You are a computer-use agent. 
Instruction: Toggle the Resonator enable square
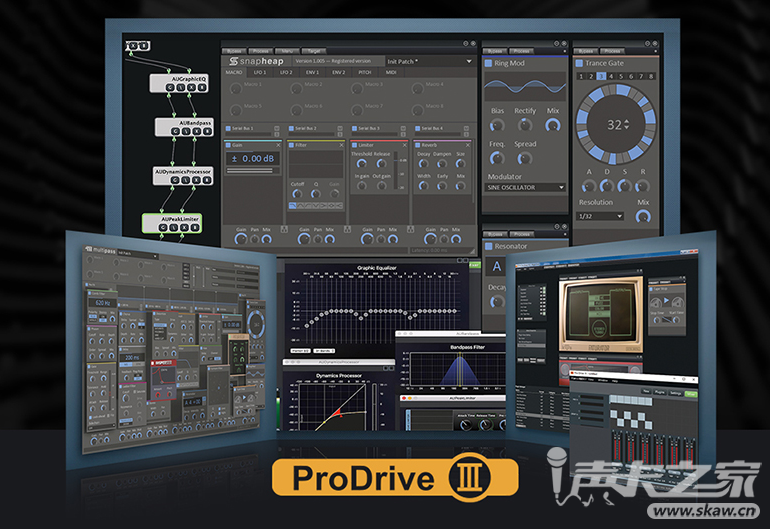click(489, 247)
